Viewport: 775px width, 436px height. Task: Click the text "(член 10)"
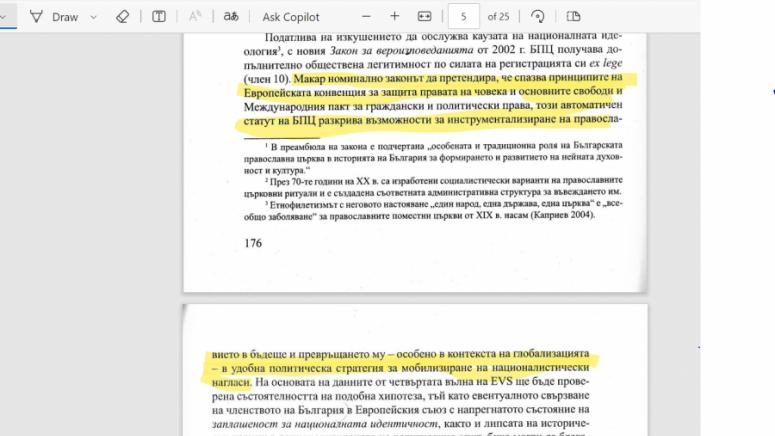[x=267, y=79]
